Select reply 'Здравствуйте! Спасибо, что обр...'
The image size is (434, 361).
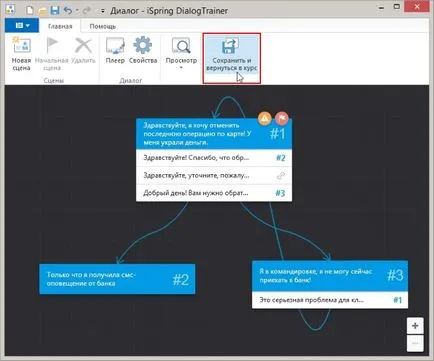pyautogui.click(x=214, y=158)
